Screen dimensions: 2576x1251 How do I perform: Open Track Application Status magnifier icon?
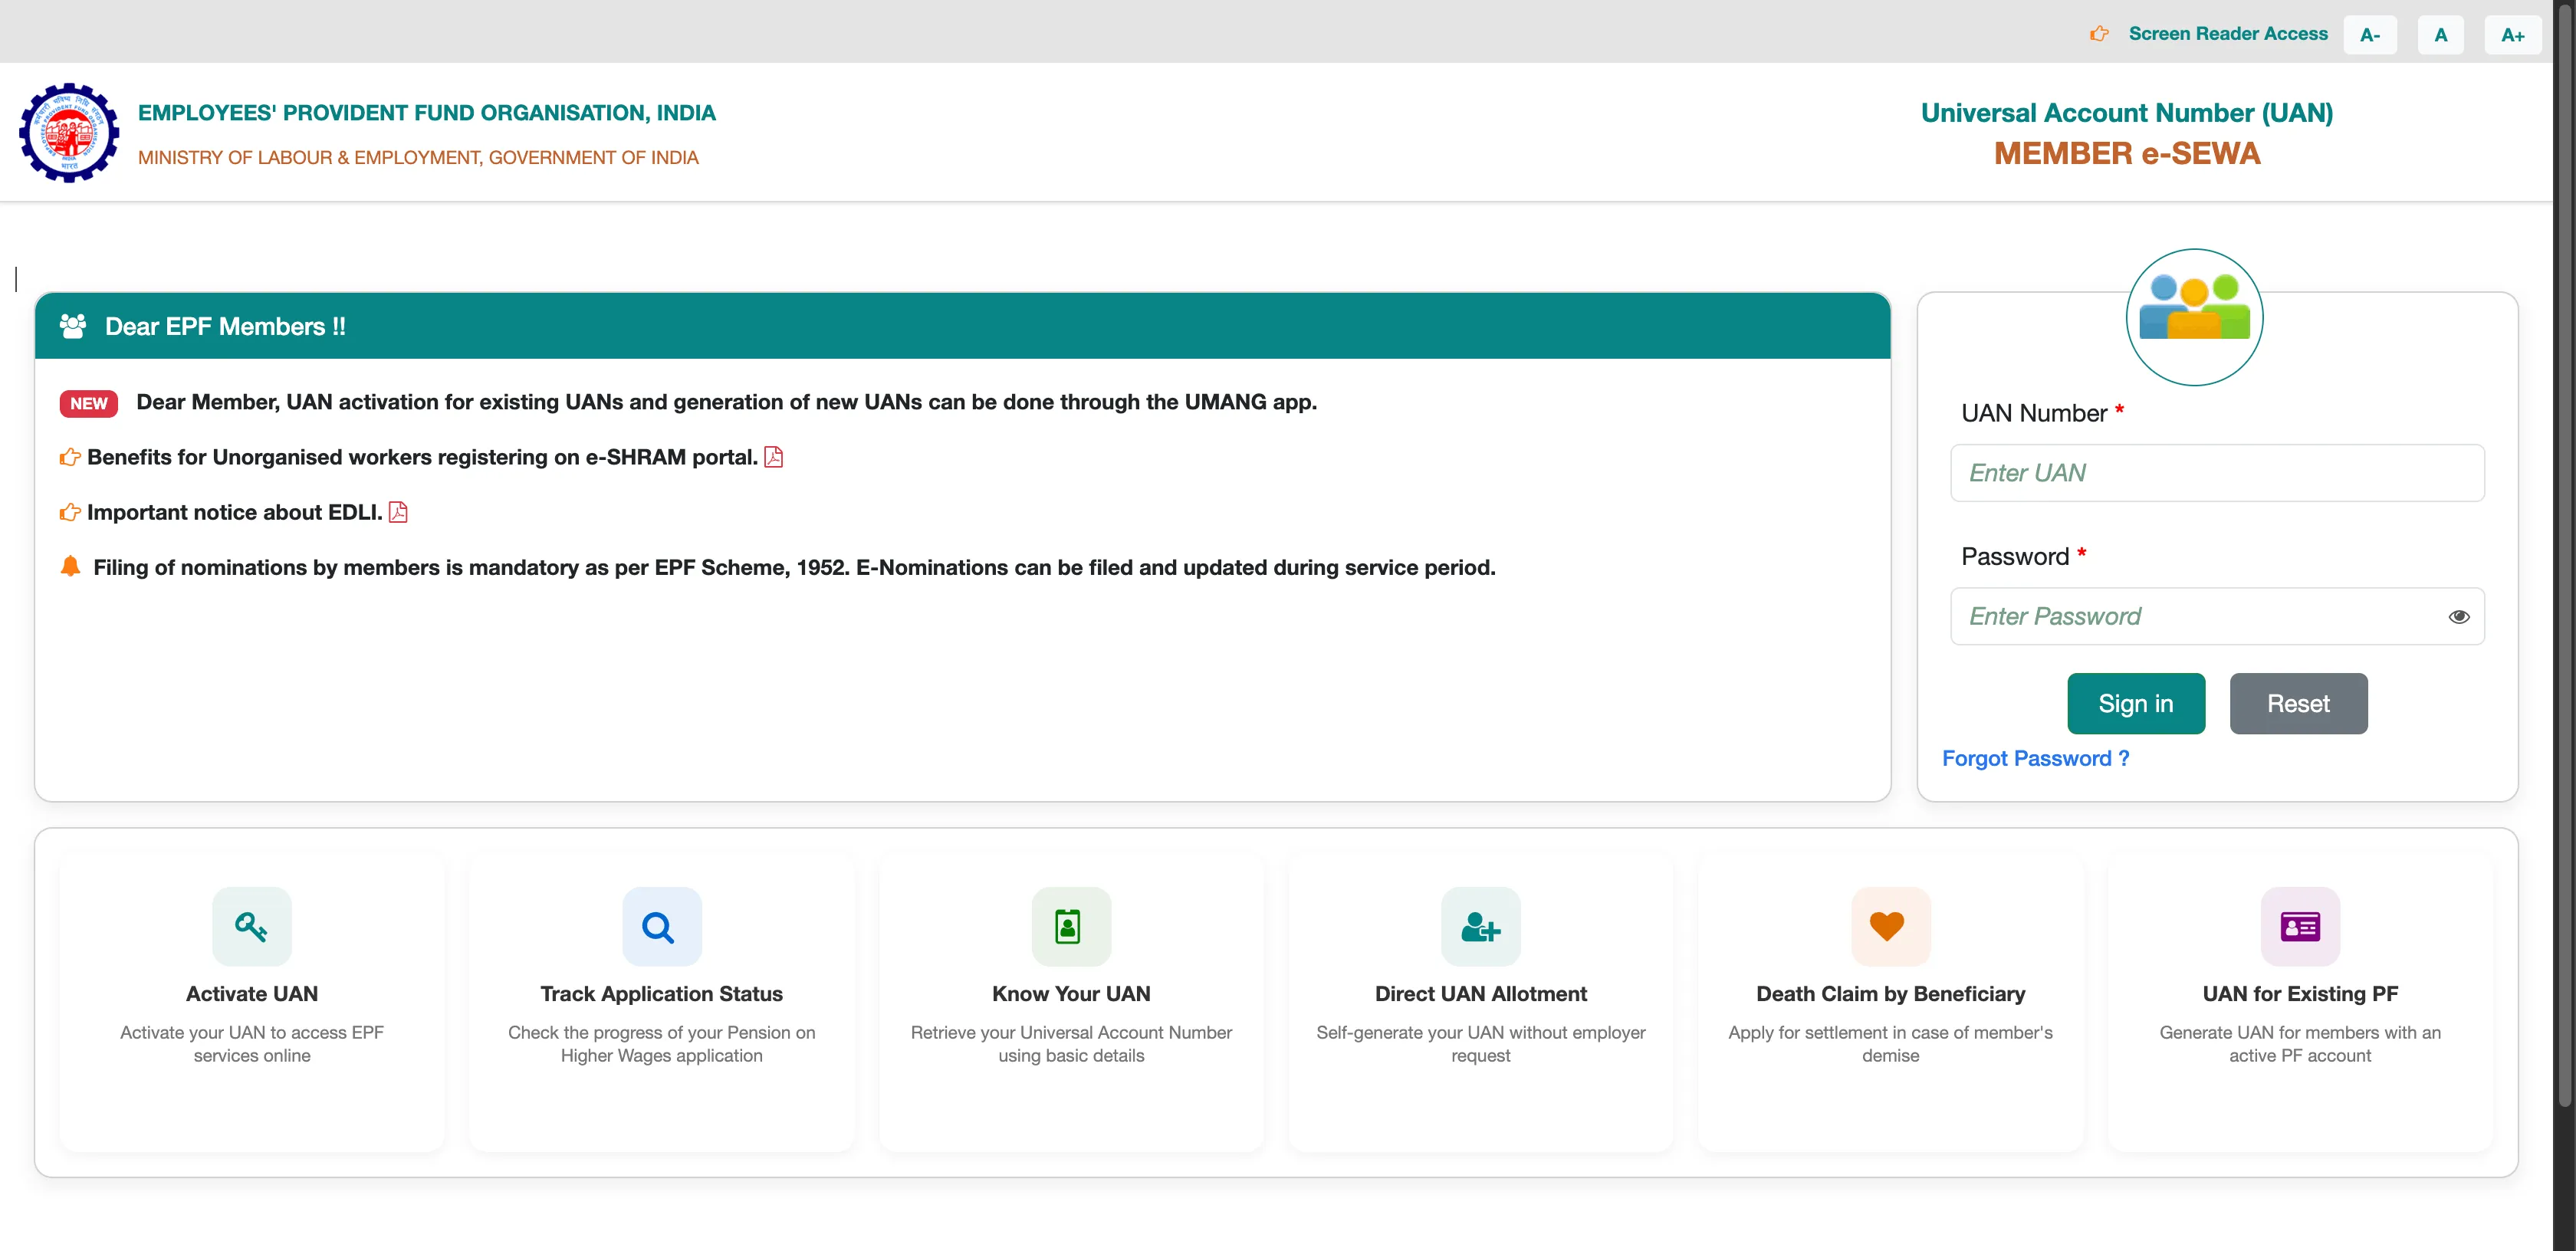coord(661,926)
